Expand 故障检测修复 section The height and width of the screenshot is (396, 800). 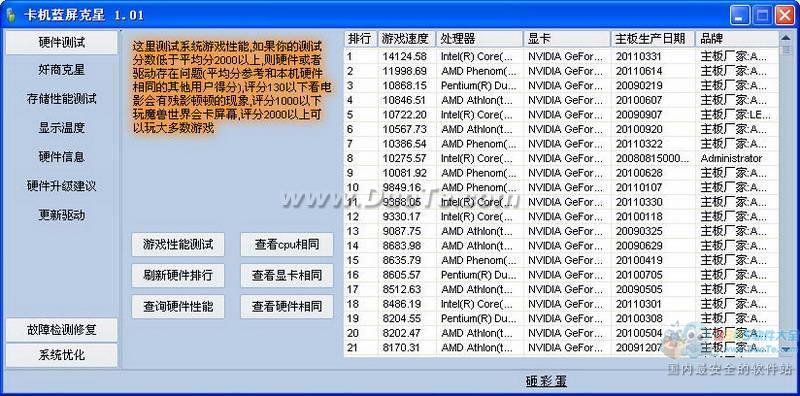61,330
